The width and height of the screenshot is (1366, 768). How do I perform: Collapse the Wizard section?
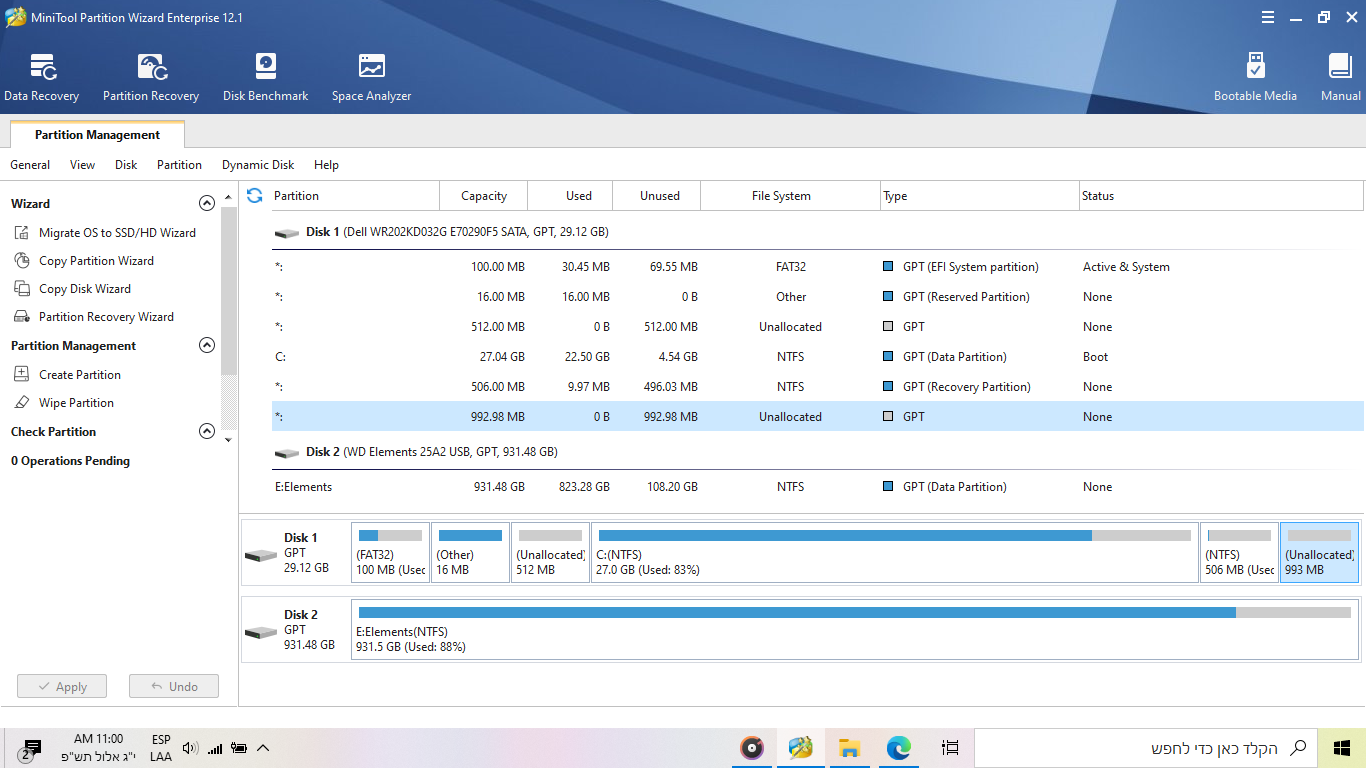pyautogui.click(x=207, y=203)
